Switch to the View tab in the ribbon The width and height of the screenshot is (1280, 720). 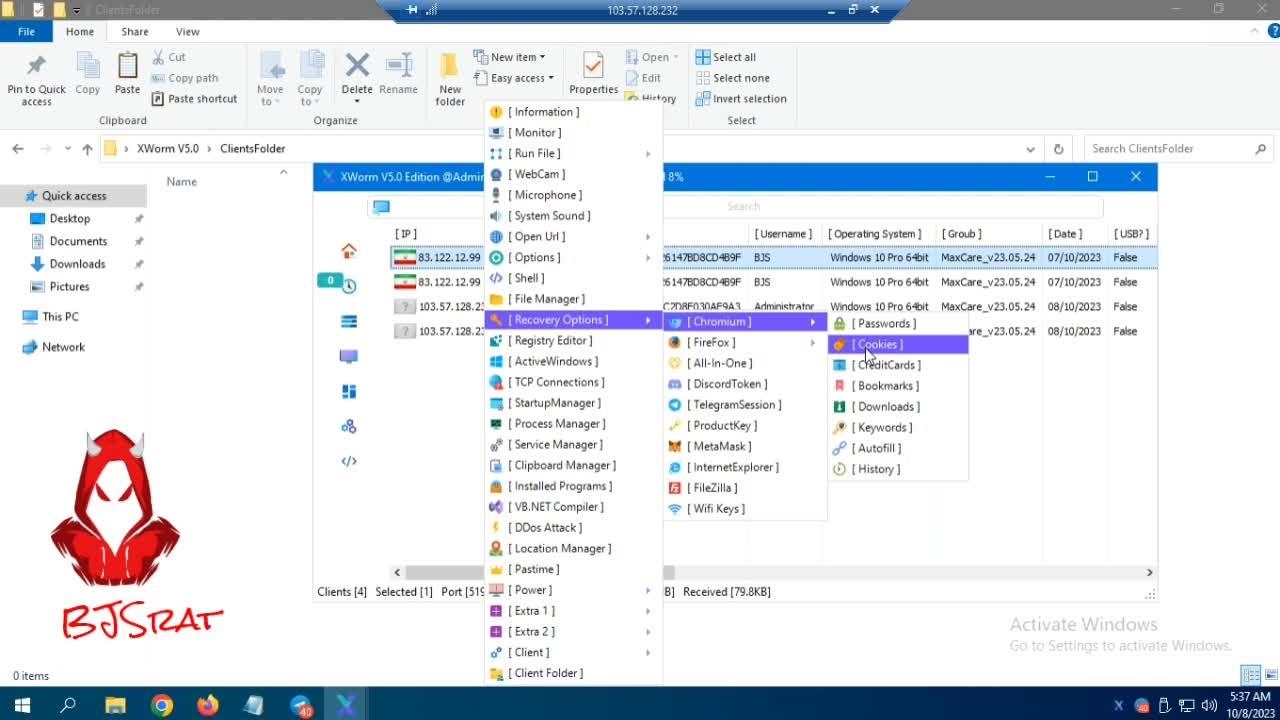(187, 31)
